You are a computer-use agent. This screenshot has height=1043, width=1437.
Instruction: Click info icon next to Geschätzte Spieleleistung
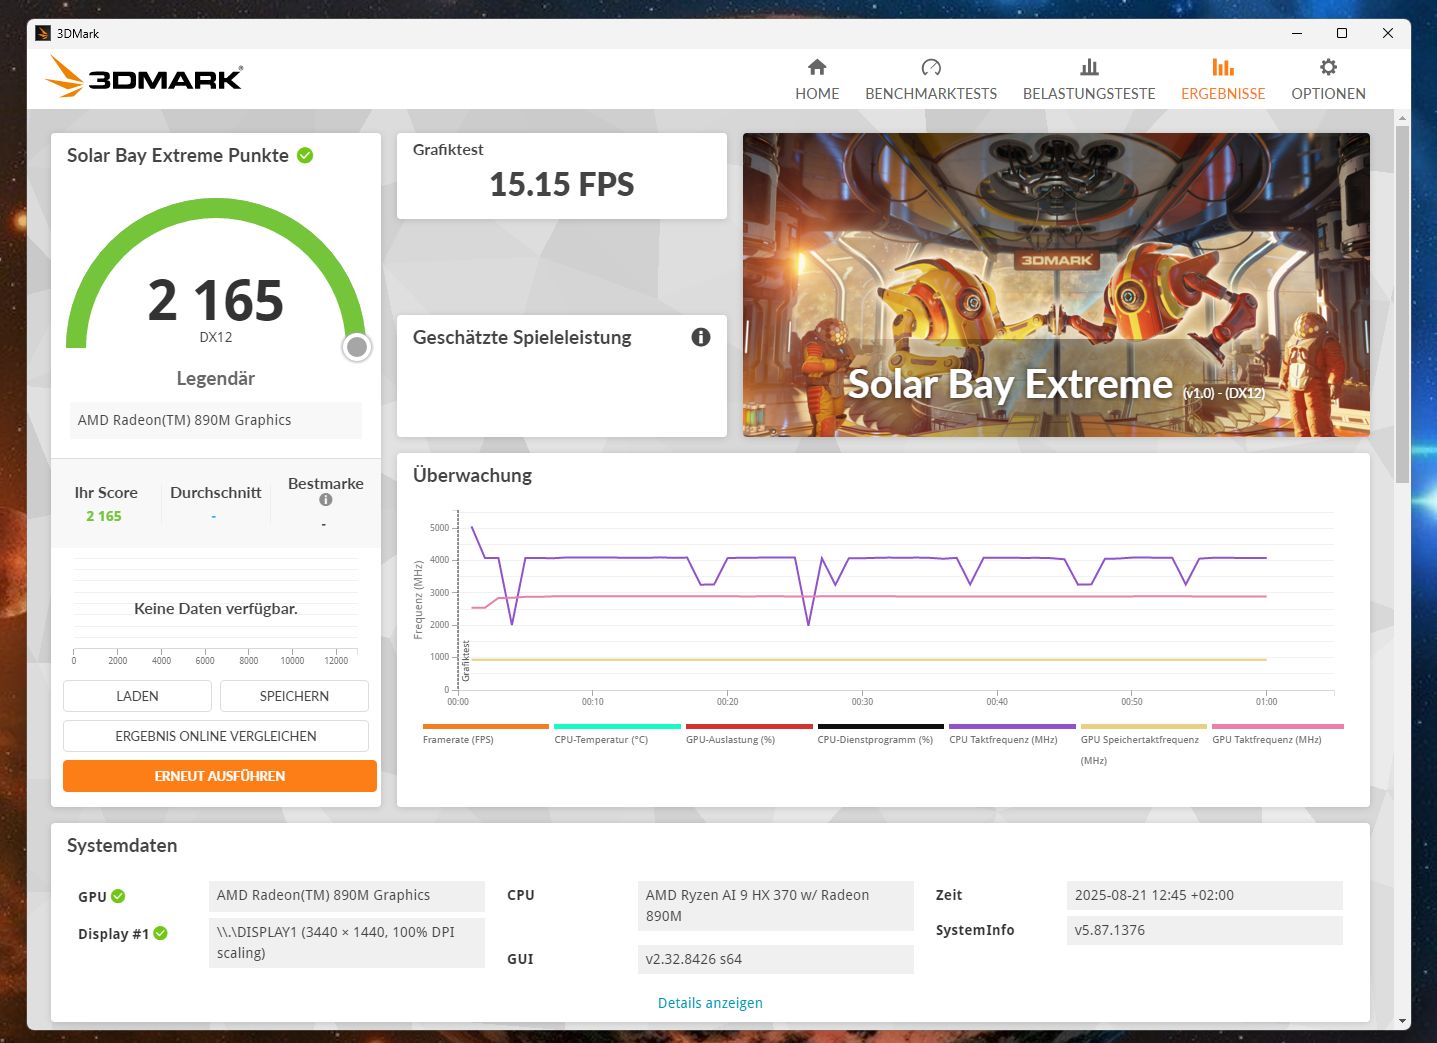tap(701, 337)
